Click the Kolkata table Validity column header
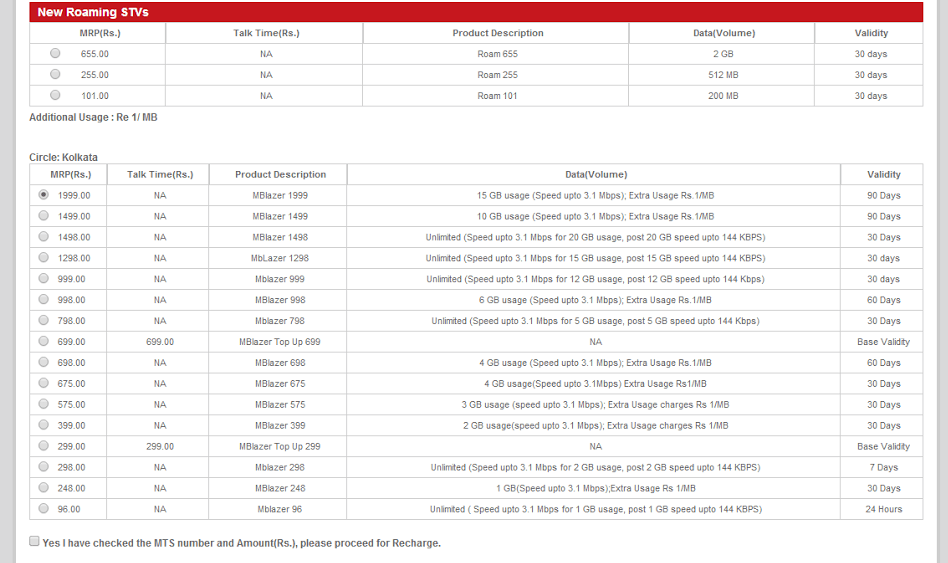Viewport: 948px width, 563px height. (883, 174)
